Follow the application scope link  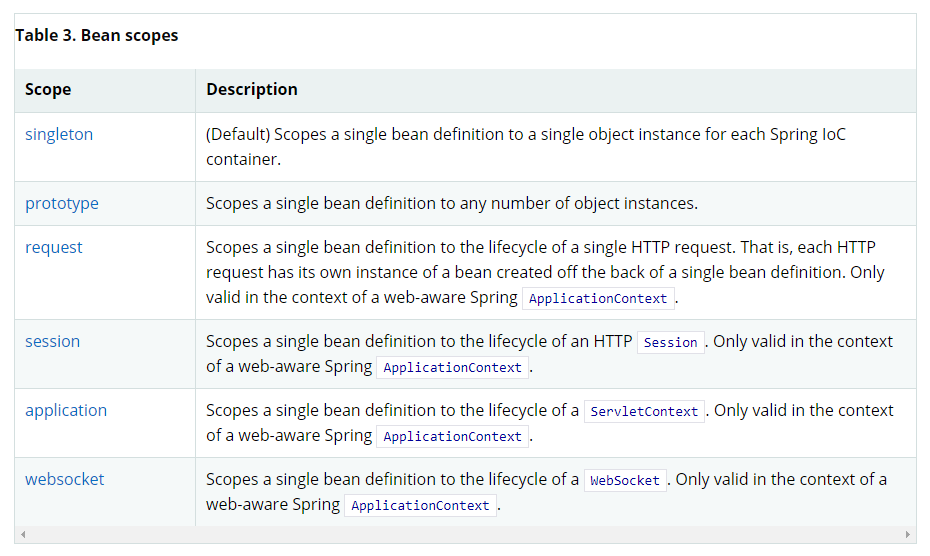tap(66, 411)
